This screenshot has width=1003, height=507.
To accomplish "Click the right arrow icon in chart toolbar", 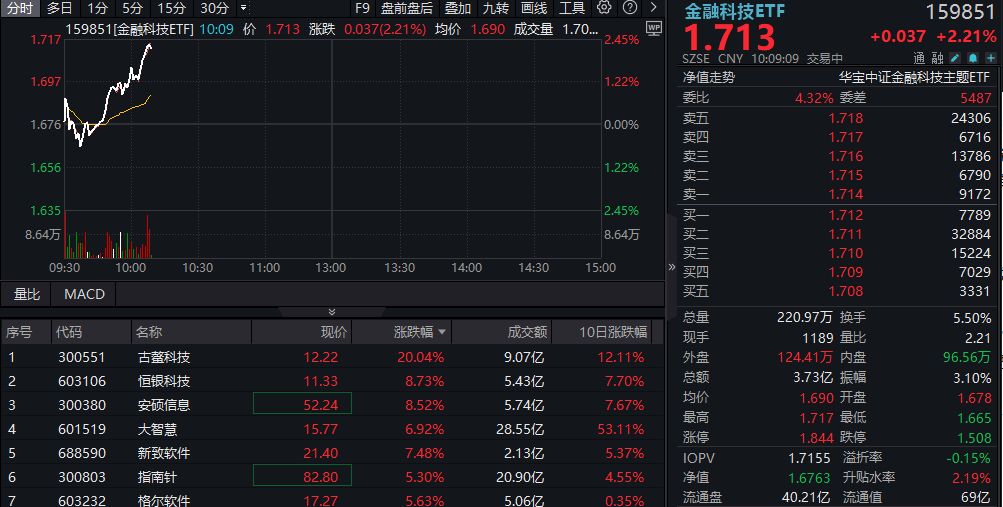I will (x=653, y=8).
